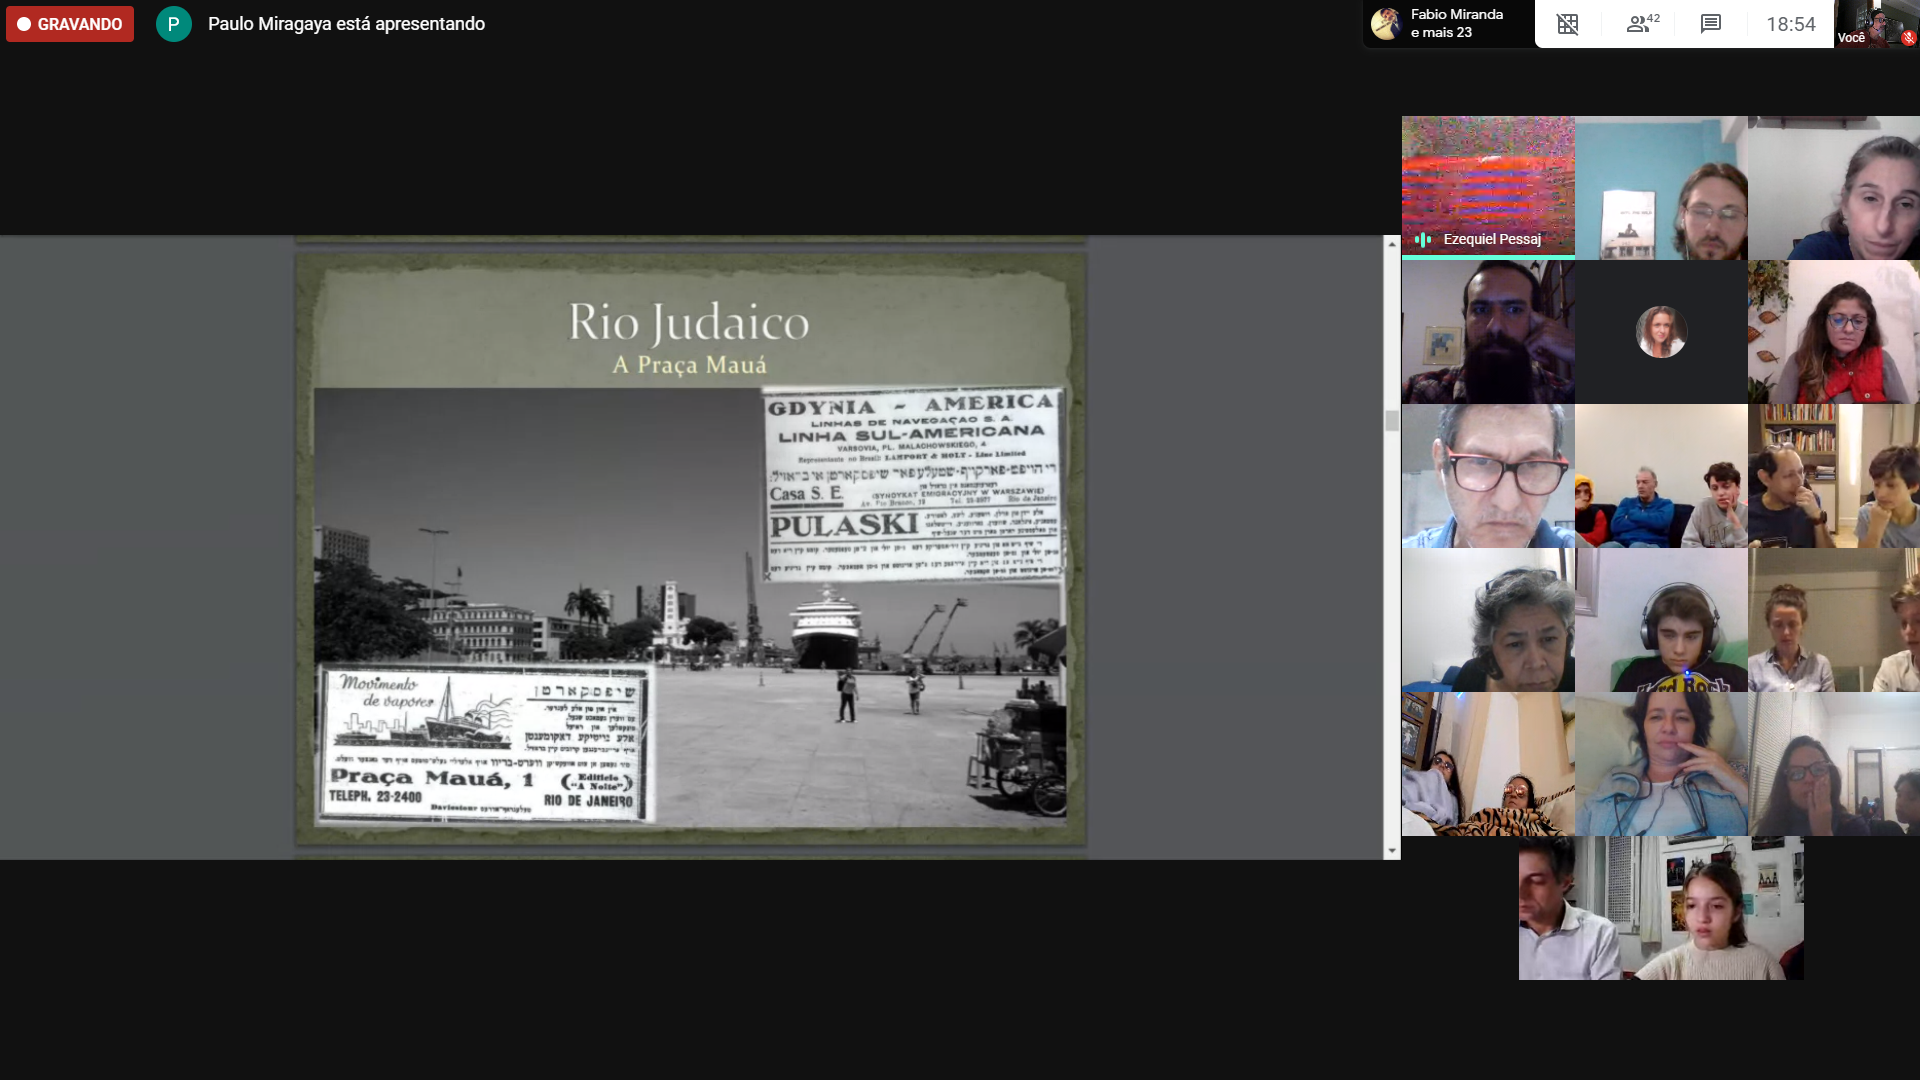Image resolution: width=1920 pixels, height=1080 pixels.
Task: Click the audio indicator beside Ezequiel Pessaj
Action: [x=1423, y=239]
